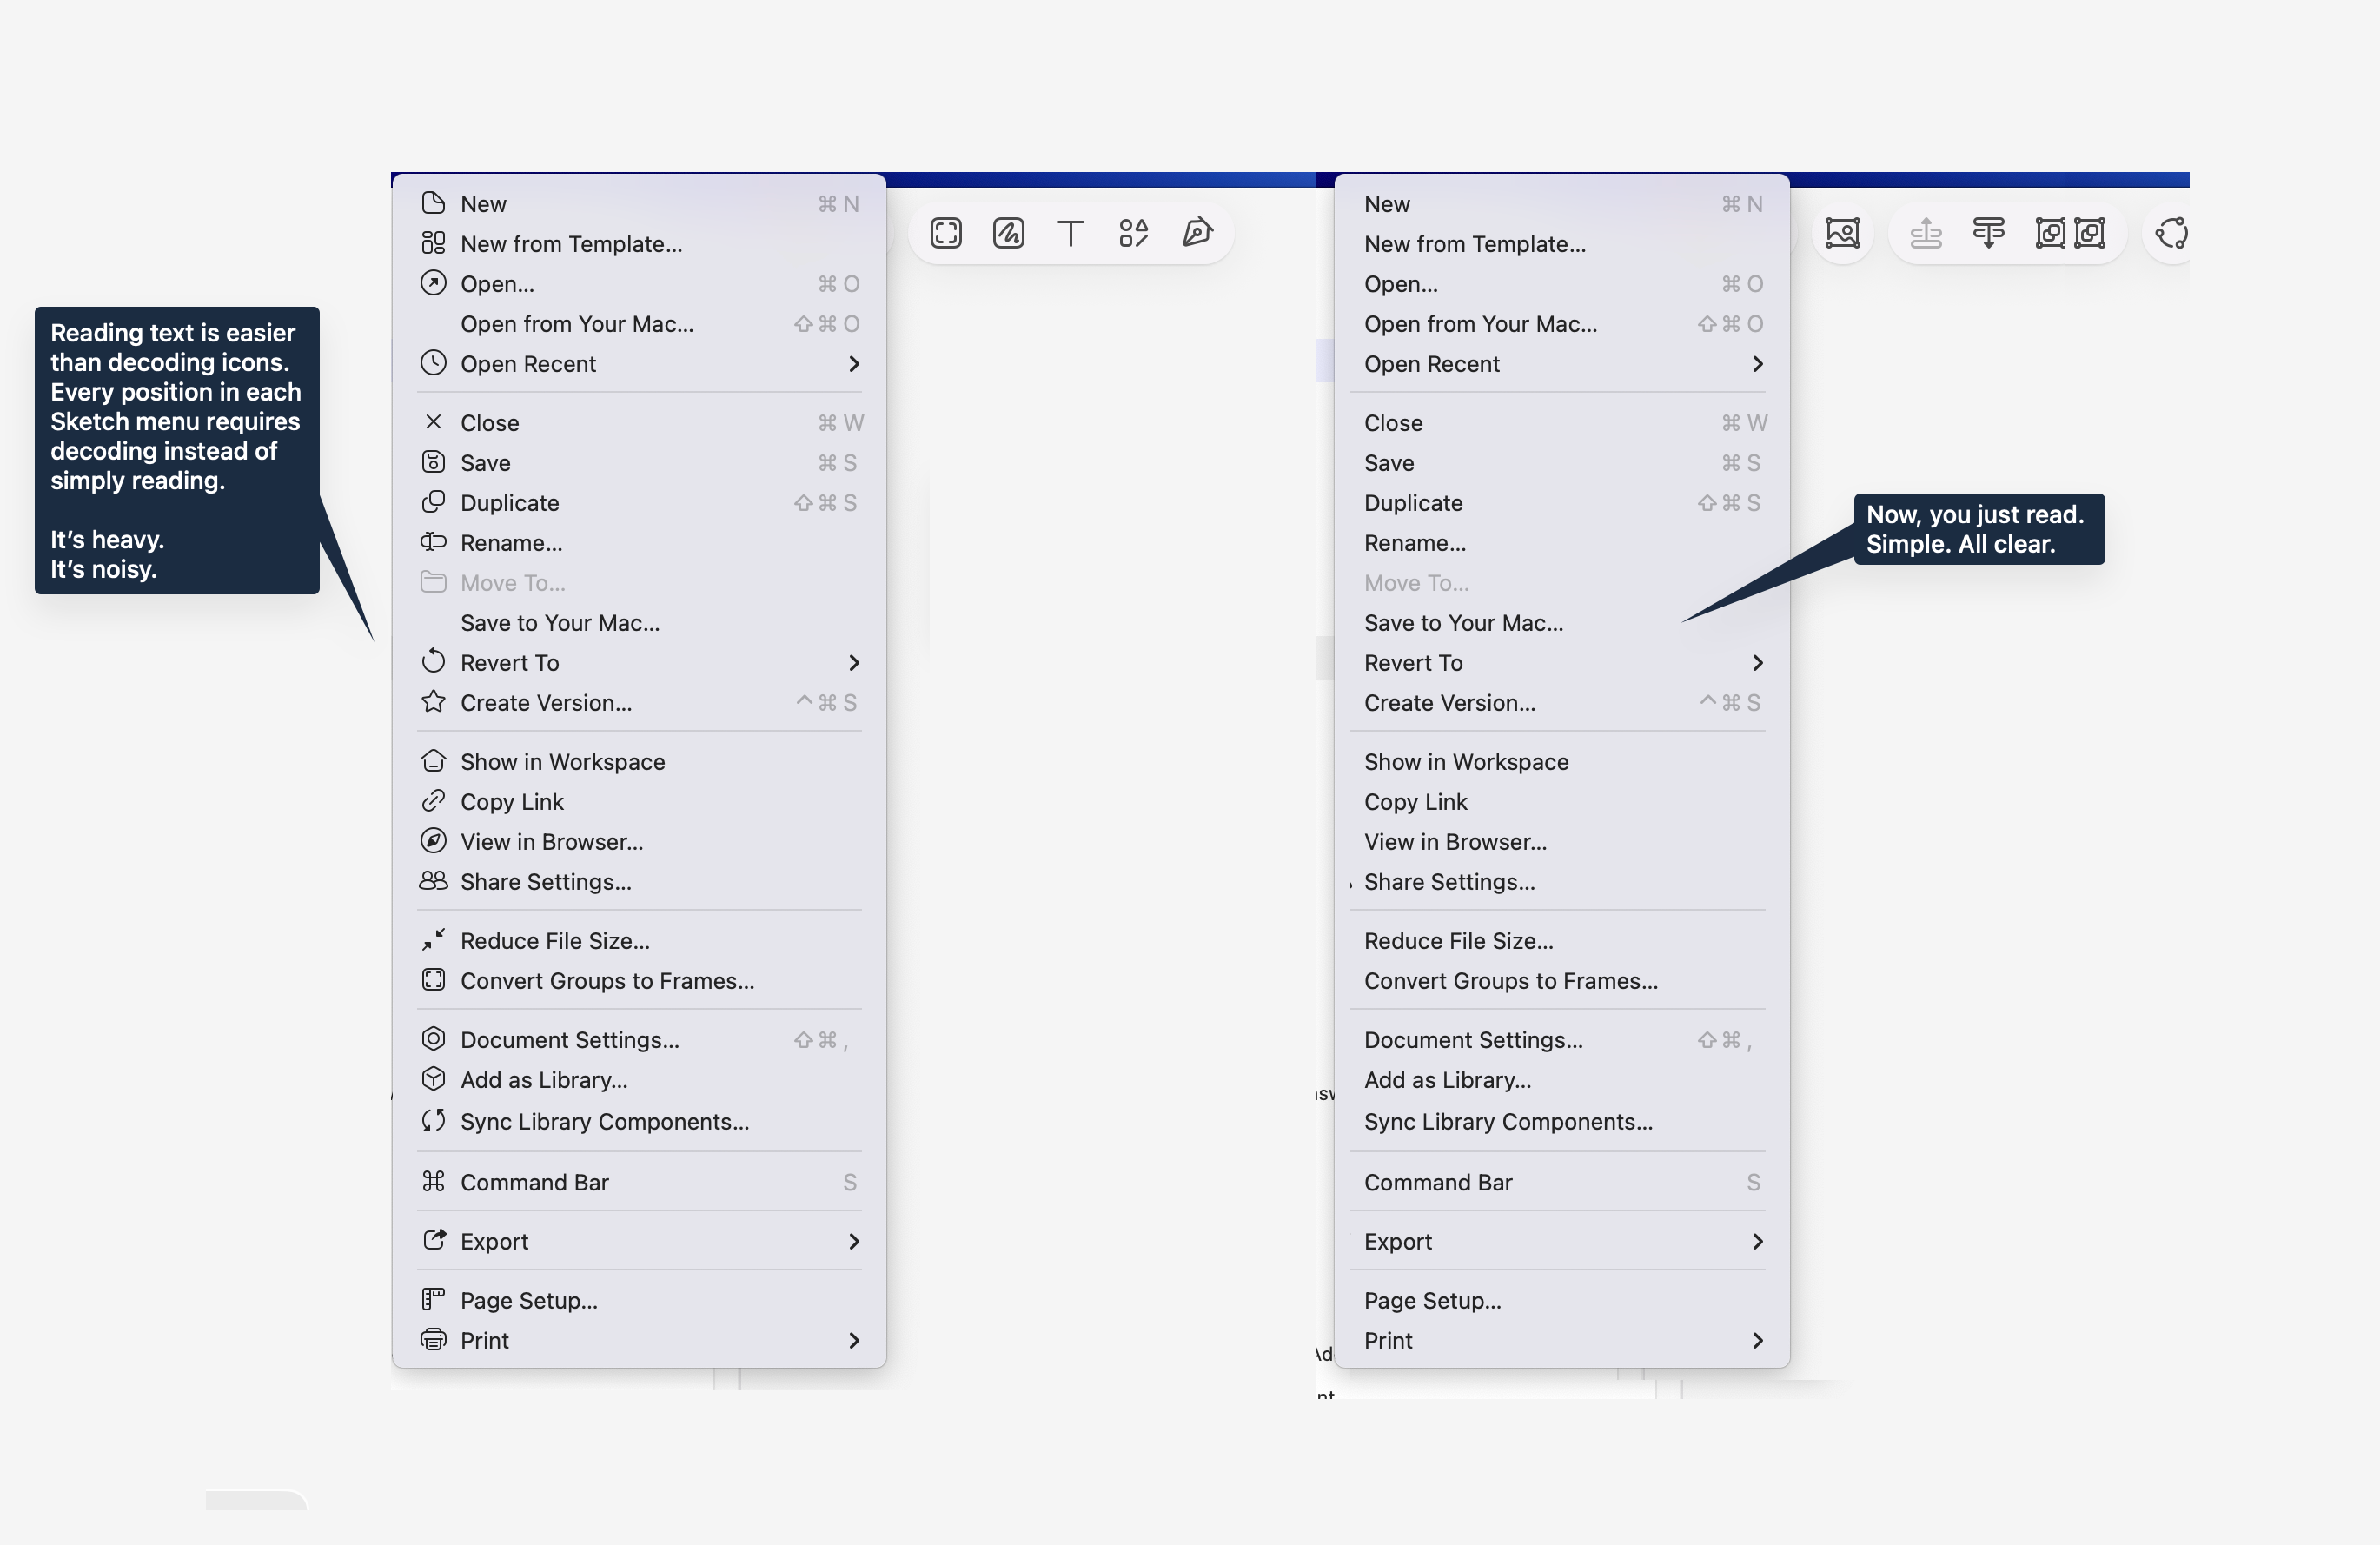Expand Open Recent submenu in icon menu
Viewport: 2380px width, 1545px height.
(x=853, y=364)
